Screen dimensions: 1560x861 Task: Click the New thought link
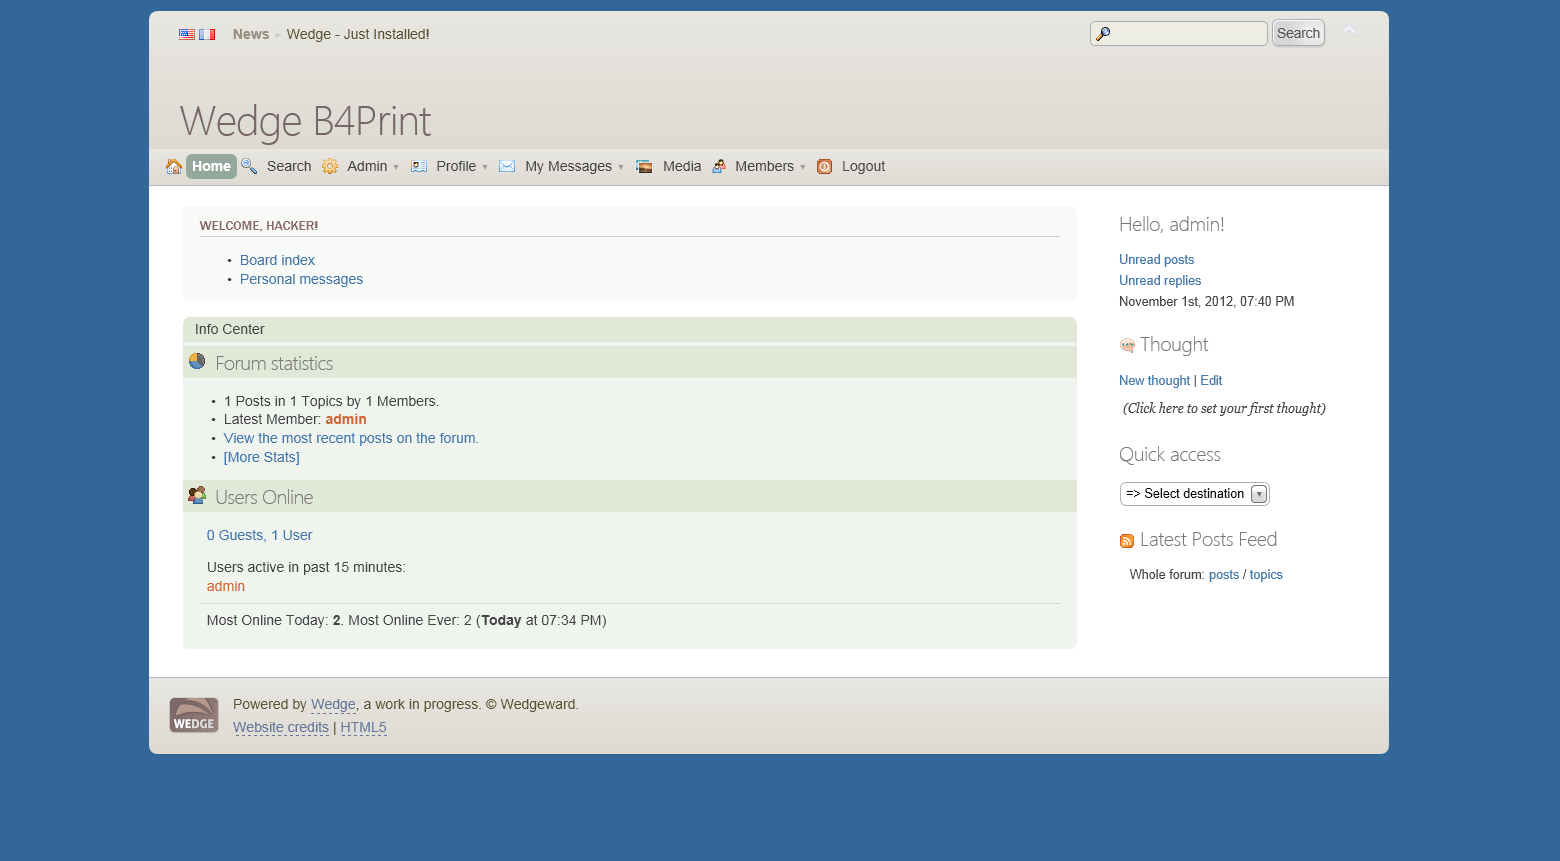click(1154, 380)
